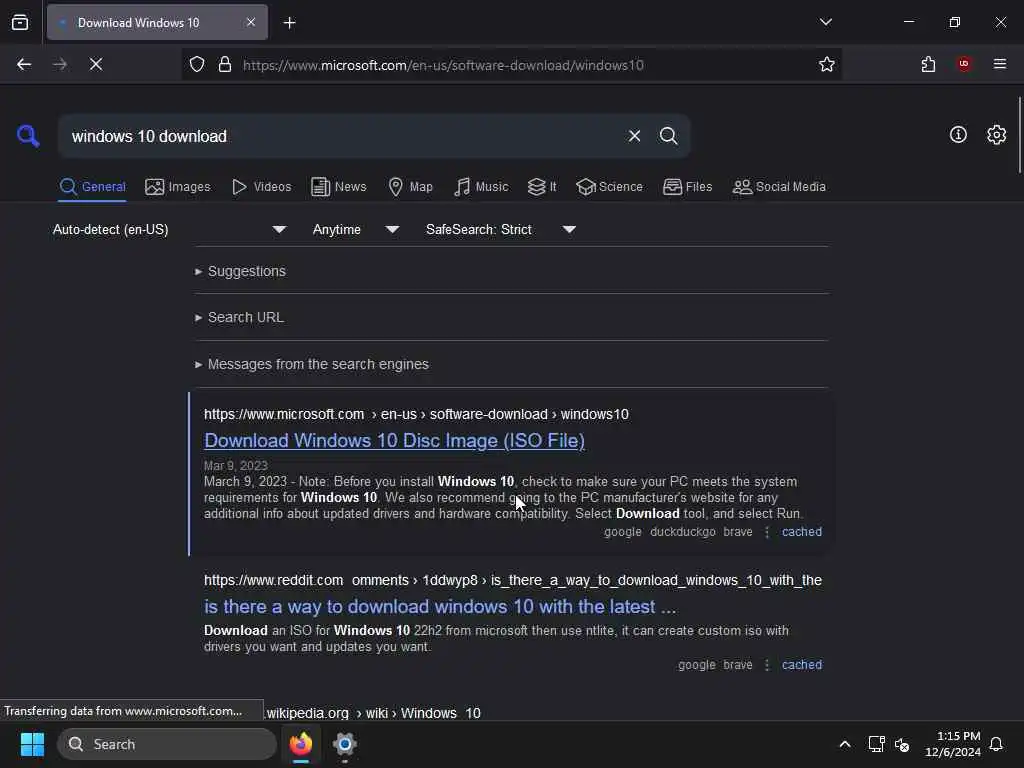Open the search engine info icon
This screenshot has height=768, width=1024.
point(958,135)
